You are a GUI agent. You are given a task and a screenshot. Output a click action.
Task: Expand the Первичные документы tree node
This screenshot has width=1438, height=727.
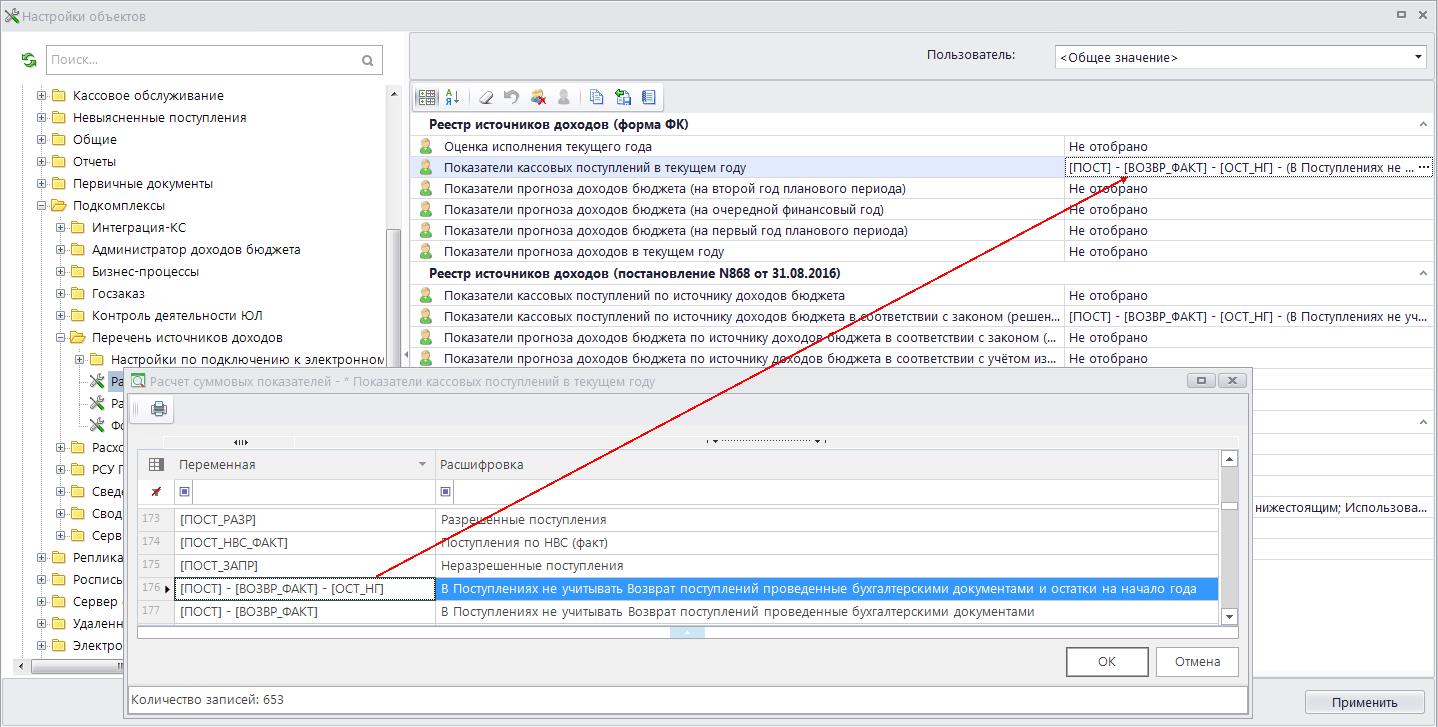(x=42, y=184)
